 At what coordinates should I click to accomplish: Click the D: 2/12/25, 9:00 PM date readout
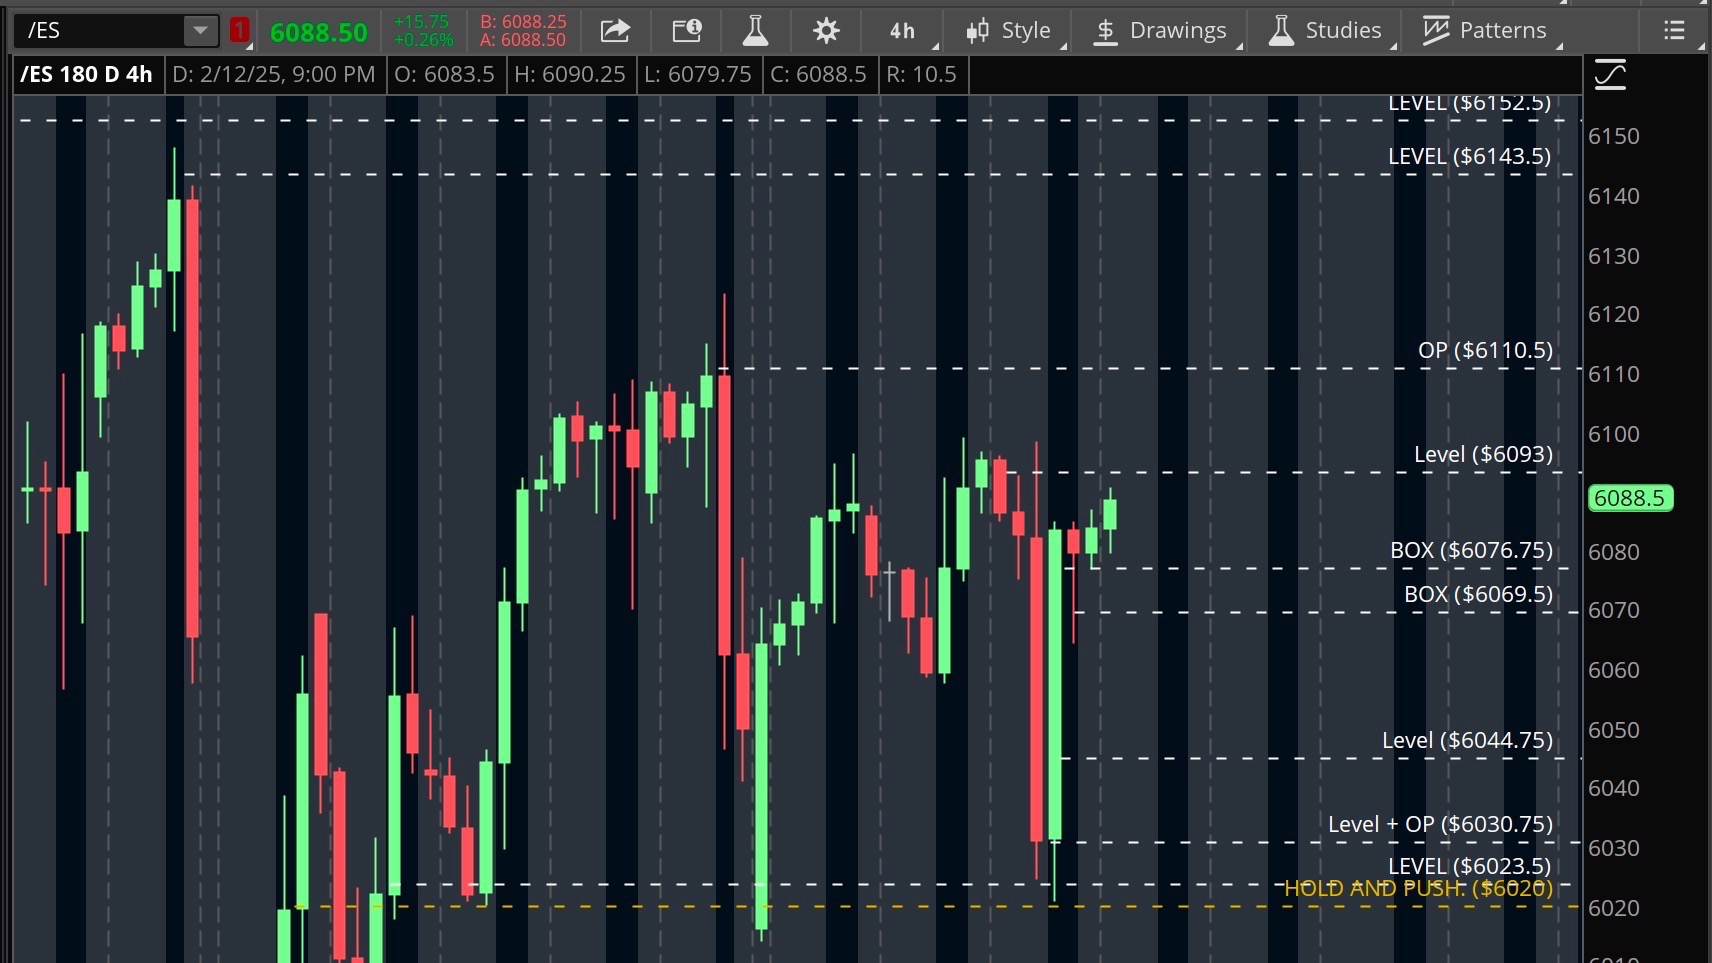(274, 74)
